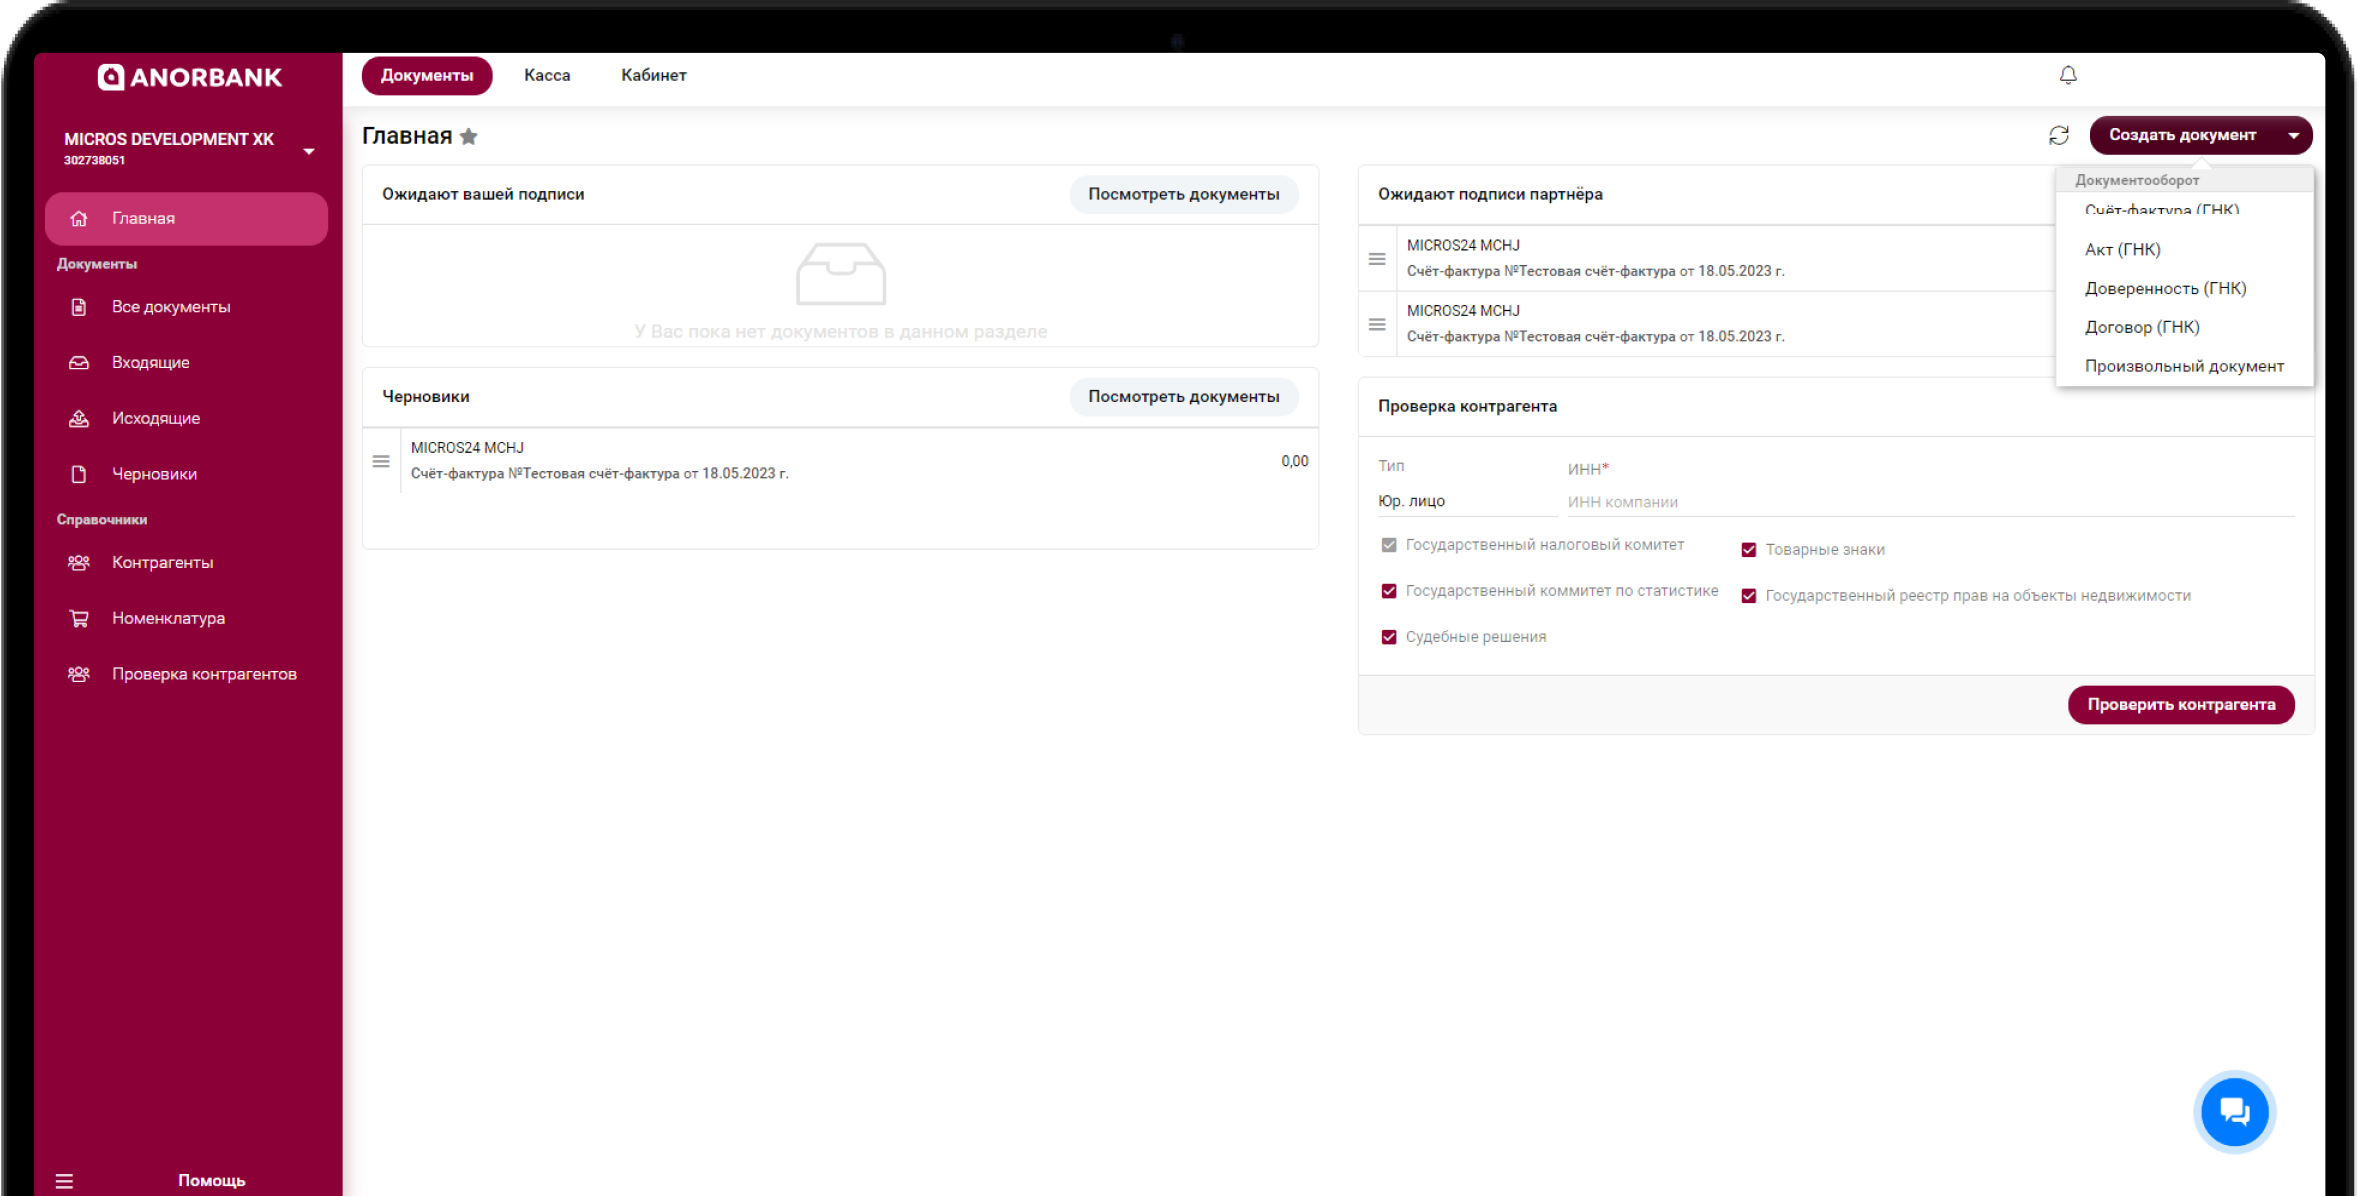Screen dimensions: 2360x1196
Task: Uncheck Судебные решения checkbox
Action: [1388, 637]
